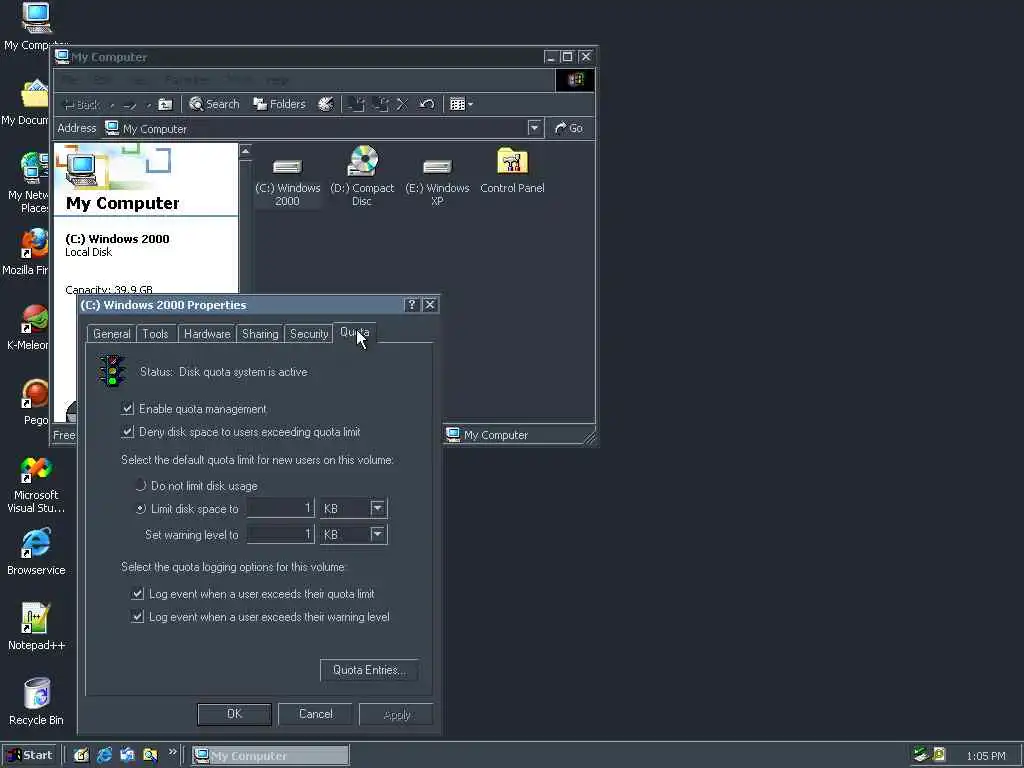
Task: Select Limit disk space to option
Action: click(140, 509)
